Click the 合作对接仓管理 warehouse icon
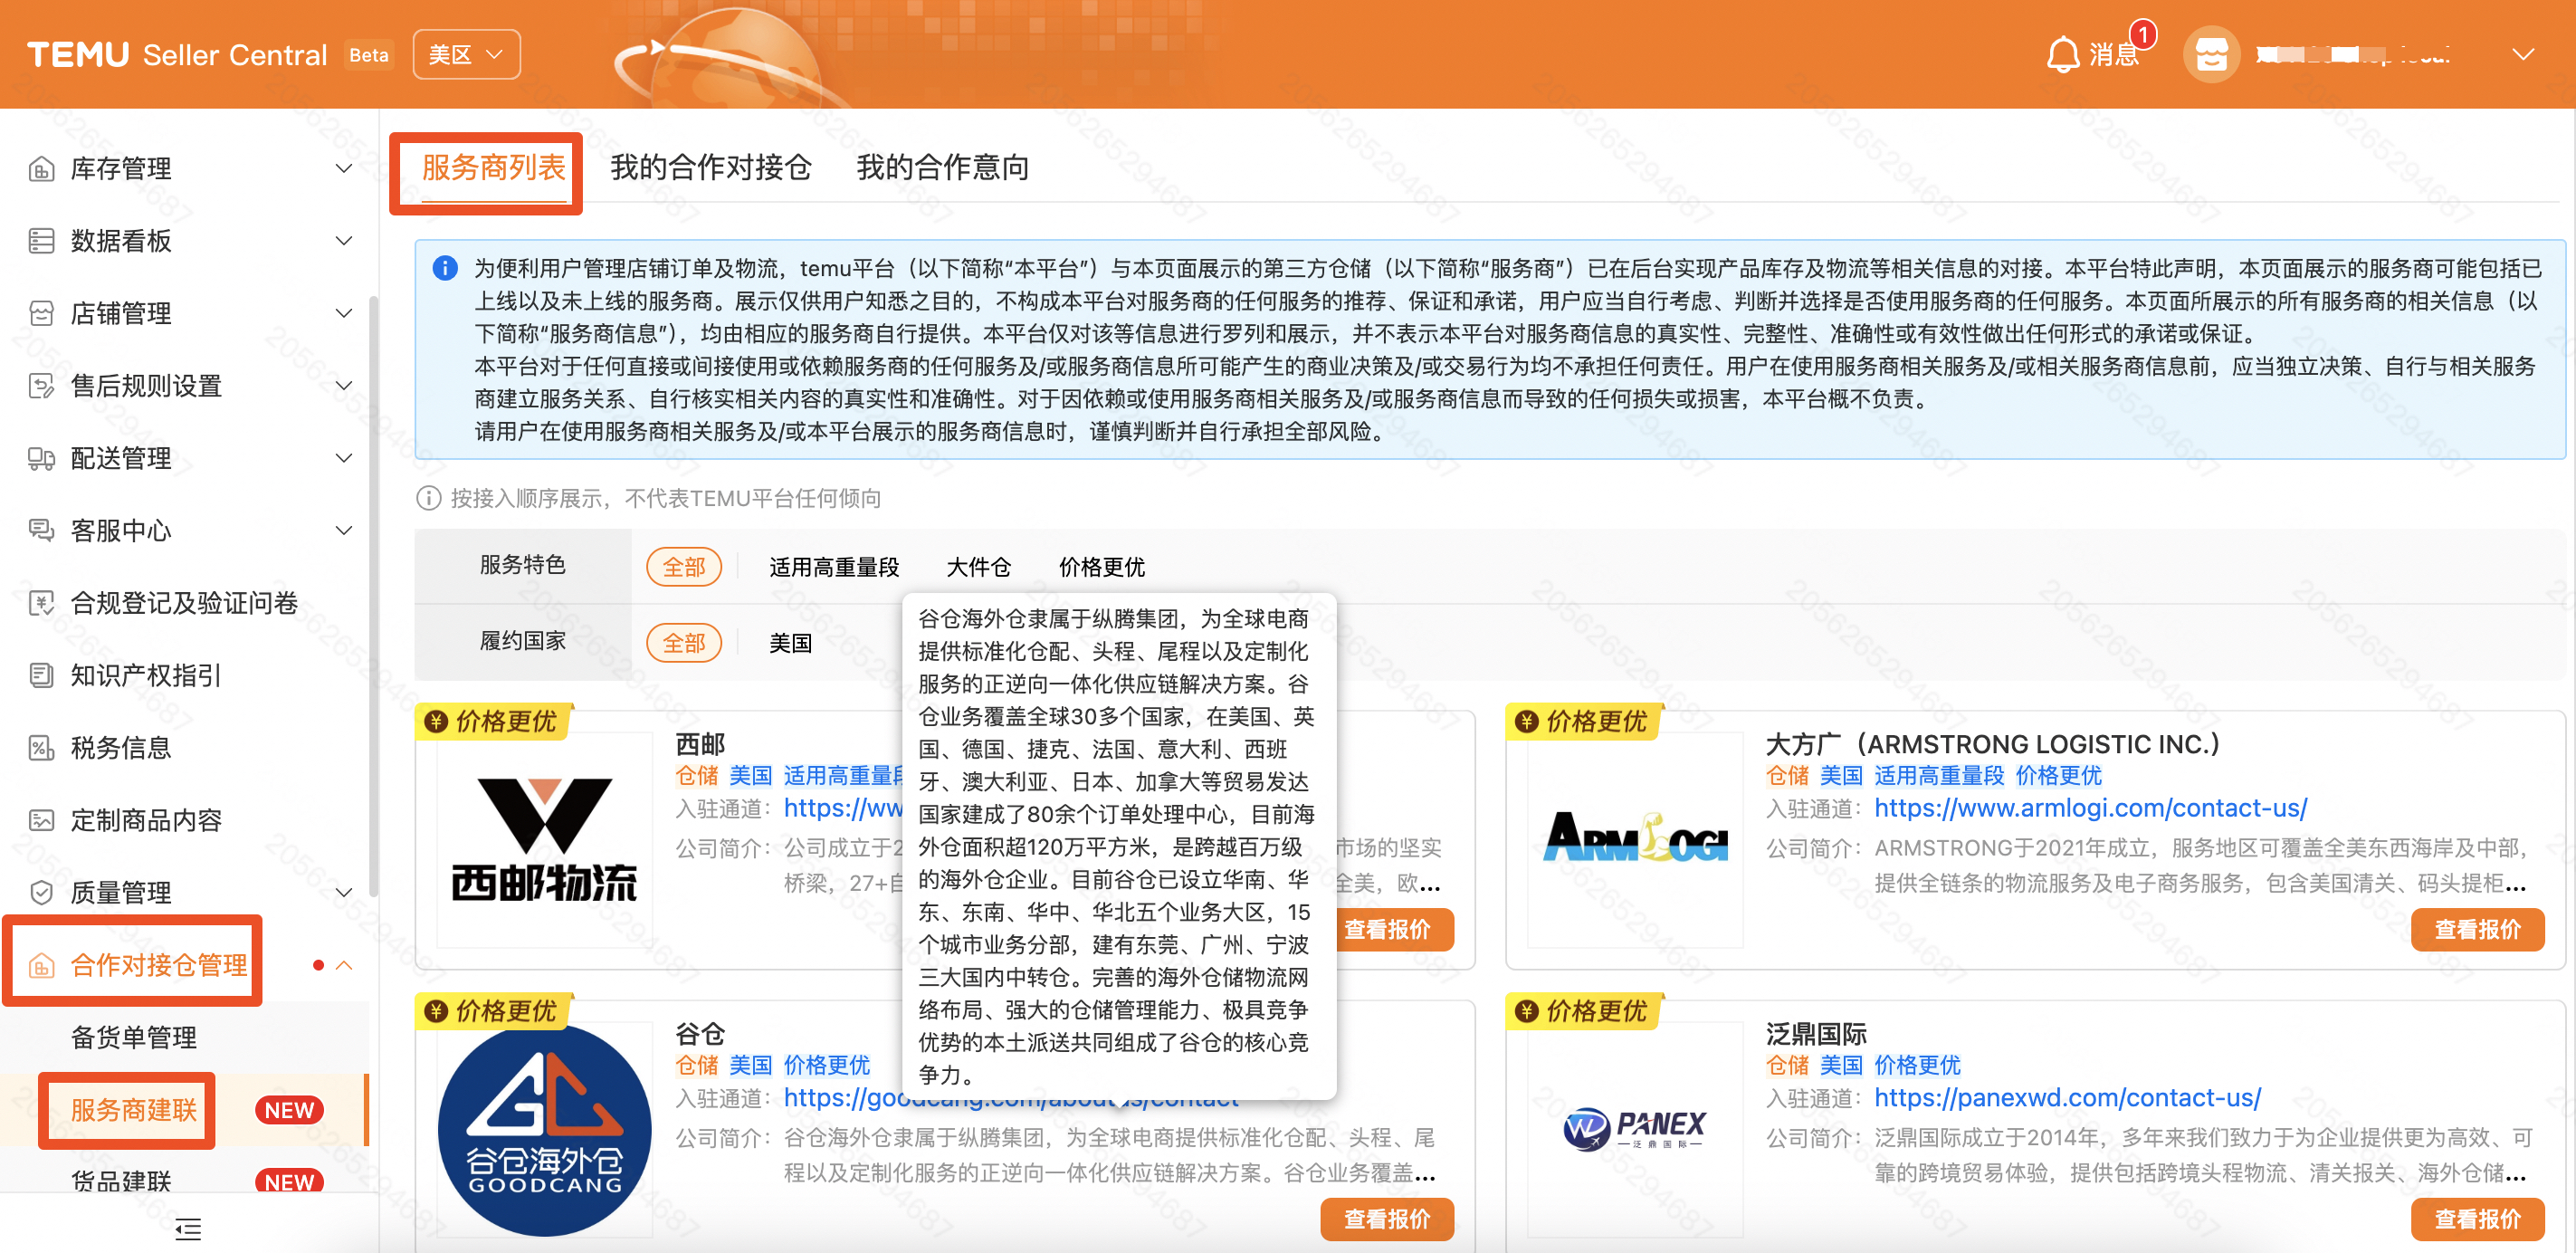The width and height of the screenshot is (2576, 1253). tap(41, 966)
